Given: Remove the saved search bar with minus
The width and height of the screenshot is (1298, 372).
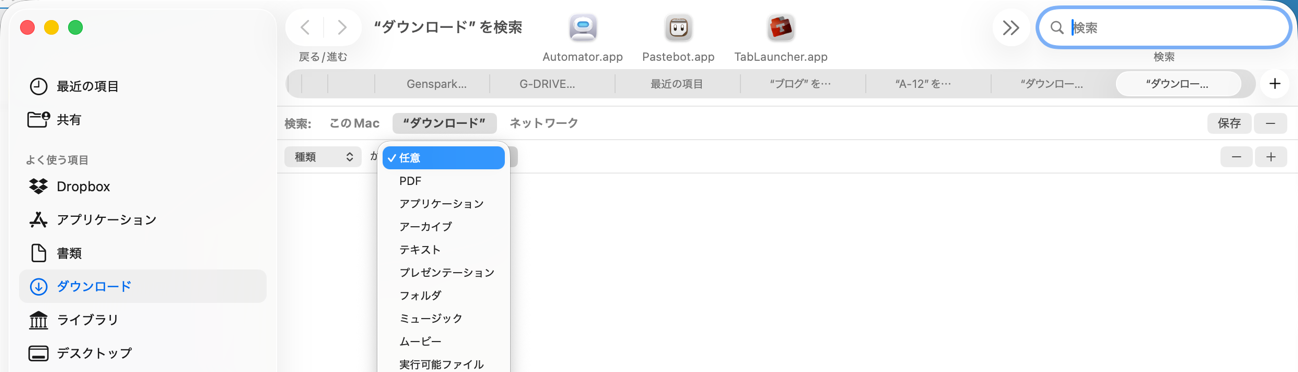Looking at the screenshot, I should [1270, 123].
